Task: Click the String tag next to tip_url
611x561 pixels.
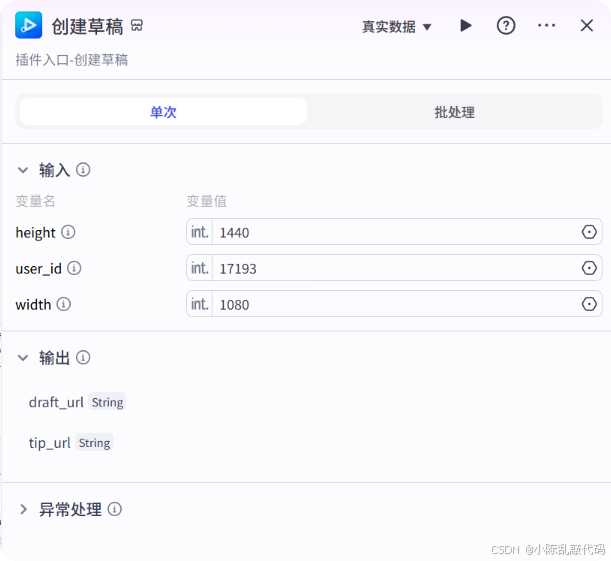Action: coord(94,443)
